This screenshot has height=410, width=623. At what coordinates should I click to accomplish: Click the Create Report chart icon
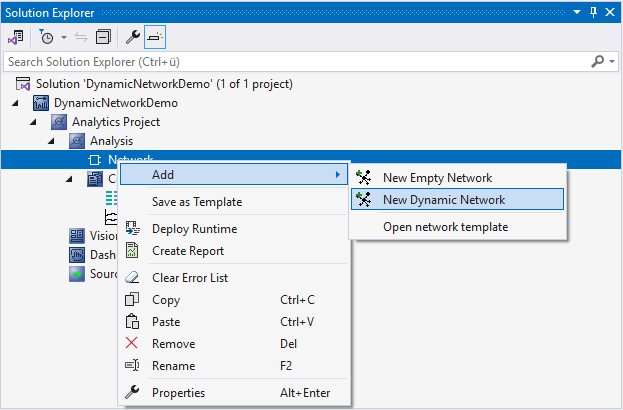coord(132,251)
